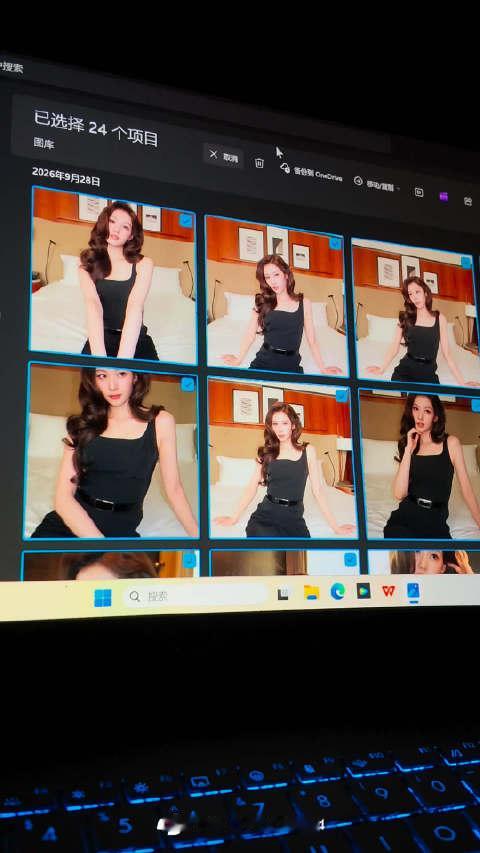The width and height of the screenshot is (480, 853).
Task: Click the OneDrive backup cloud icon
Action: 285,168
